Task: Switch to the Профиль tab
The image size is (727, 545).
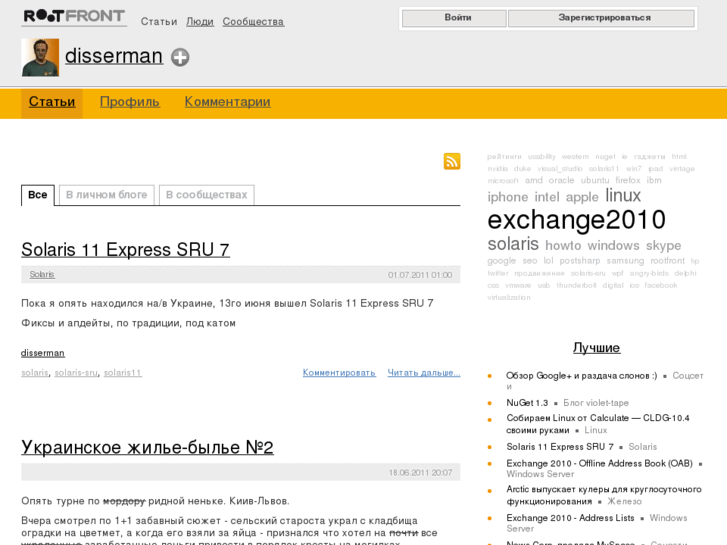Action: [x=130, y=102]
